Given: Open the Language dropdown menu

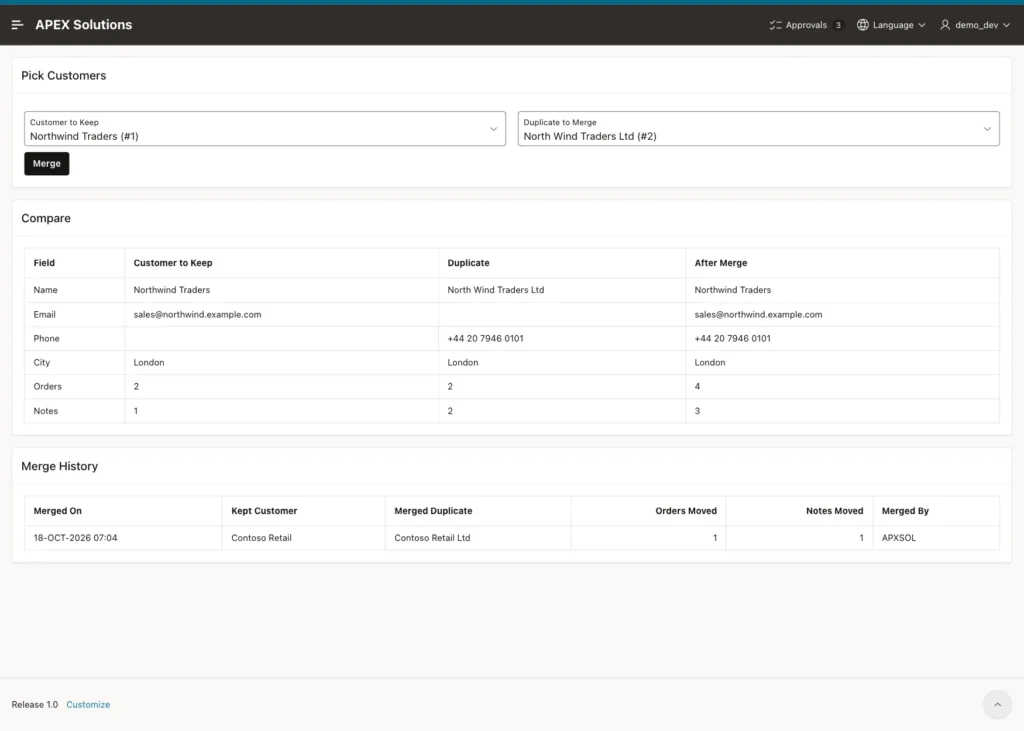Looking at the screenshot, I should pos(891,25).
